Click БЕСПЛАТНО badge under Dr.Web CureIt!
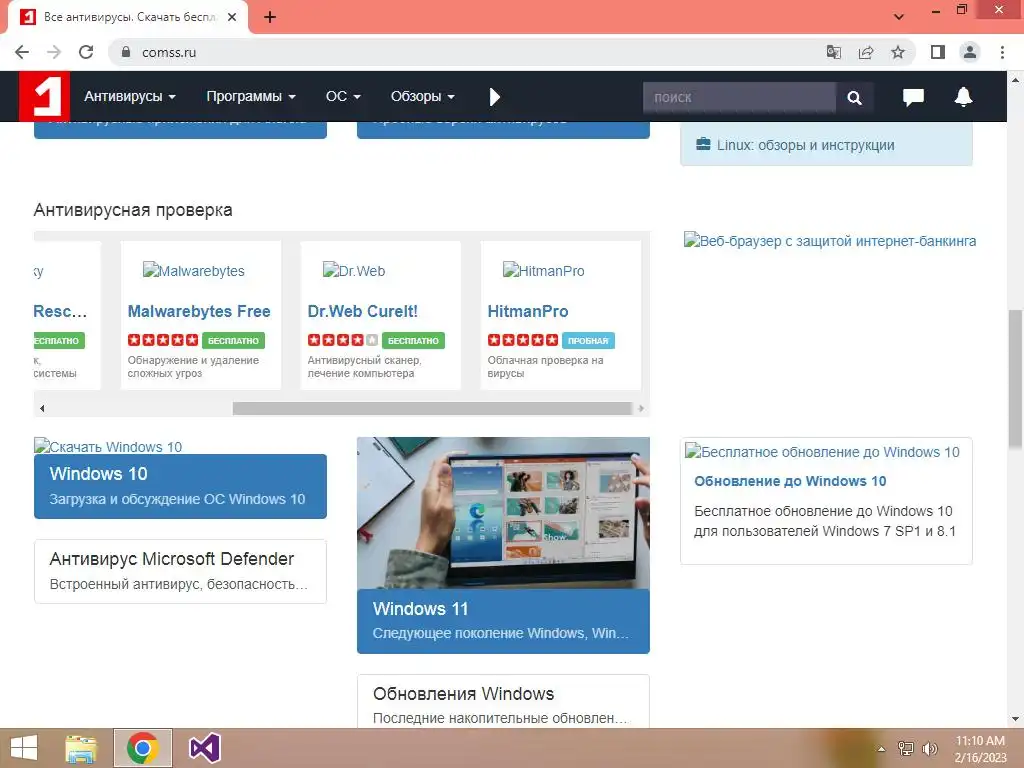Image resolution: width=1024 pixels, height=768 pixels. [x=413, y=340]
